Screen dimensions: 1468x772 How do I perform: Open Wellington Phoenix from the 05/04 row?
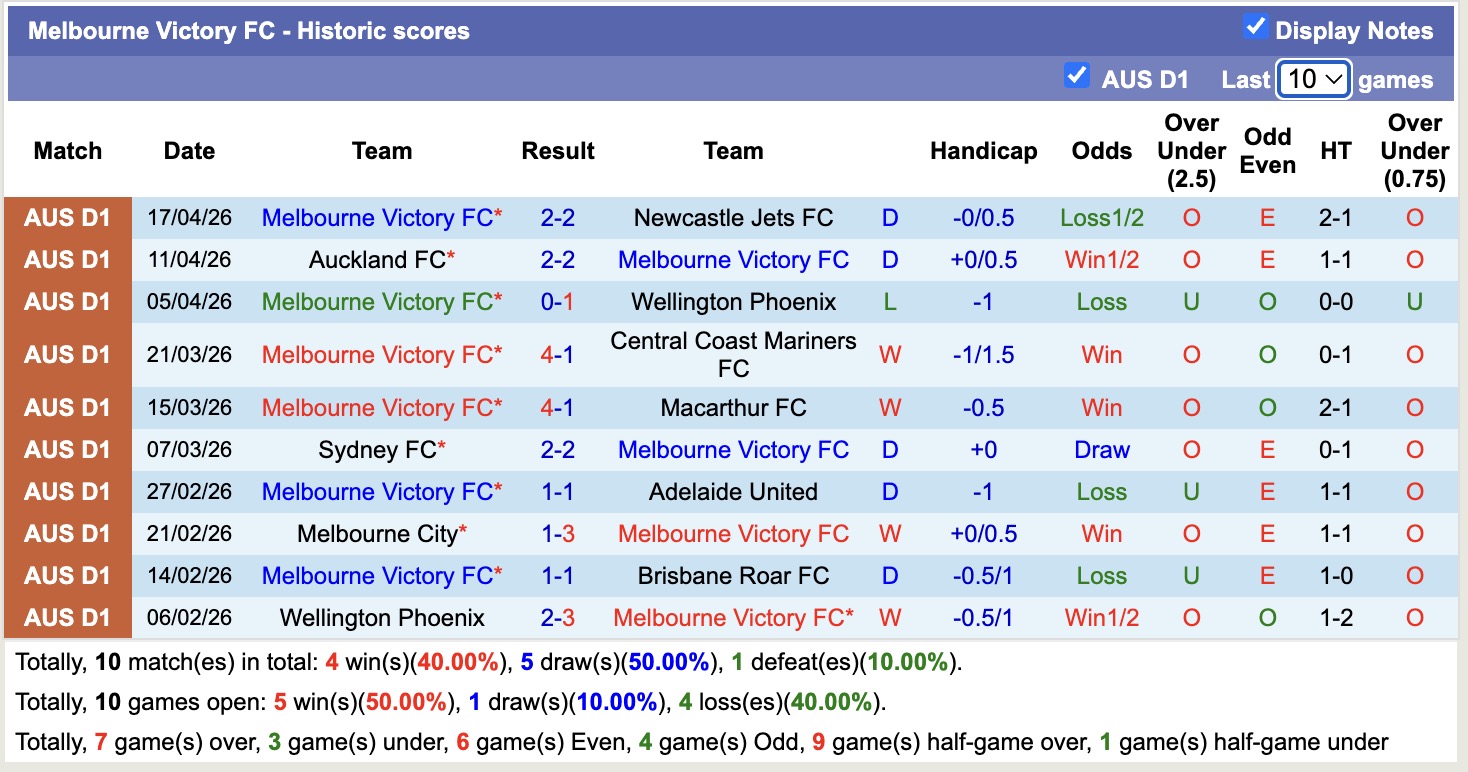coord(733,301)
